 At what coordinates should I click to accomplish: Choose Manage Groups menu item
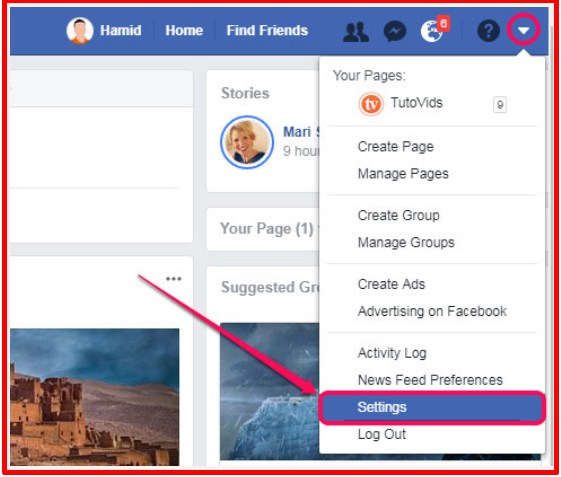(x=406, y=243)
